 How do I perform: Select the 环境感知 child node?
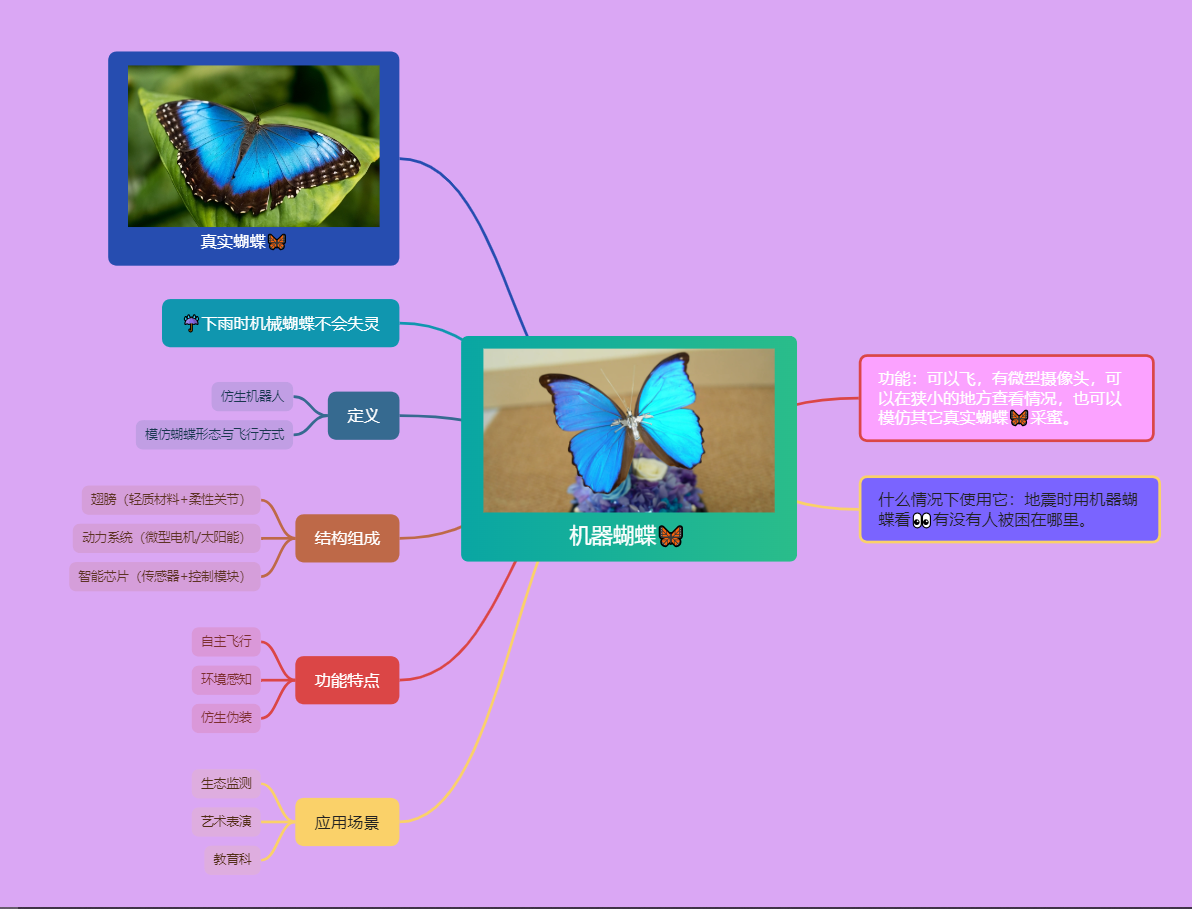[x=226, y=679]
